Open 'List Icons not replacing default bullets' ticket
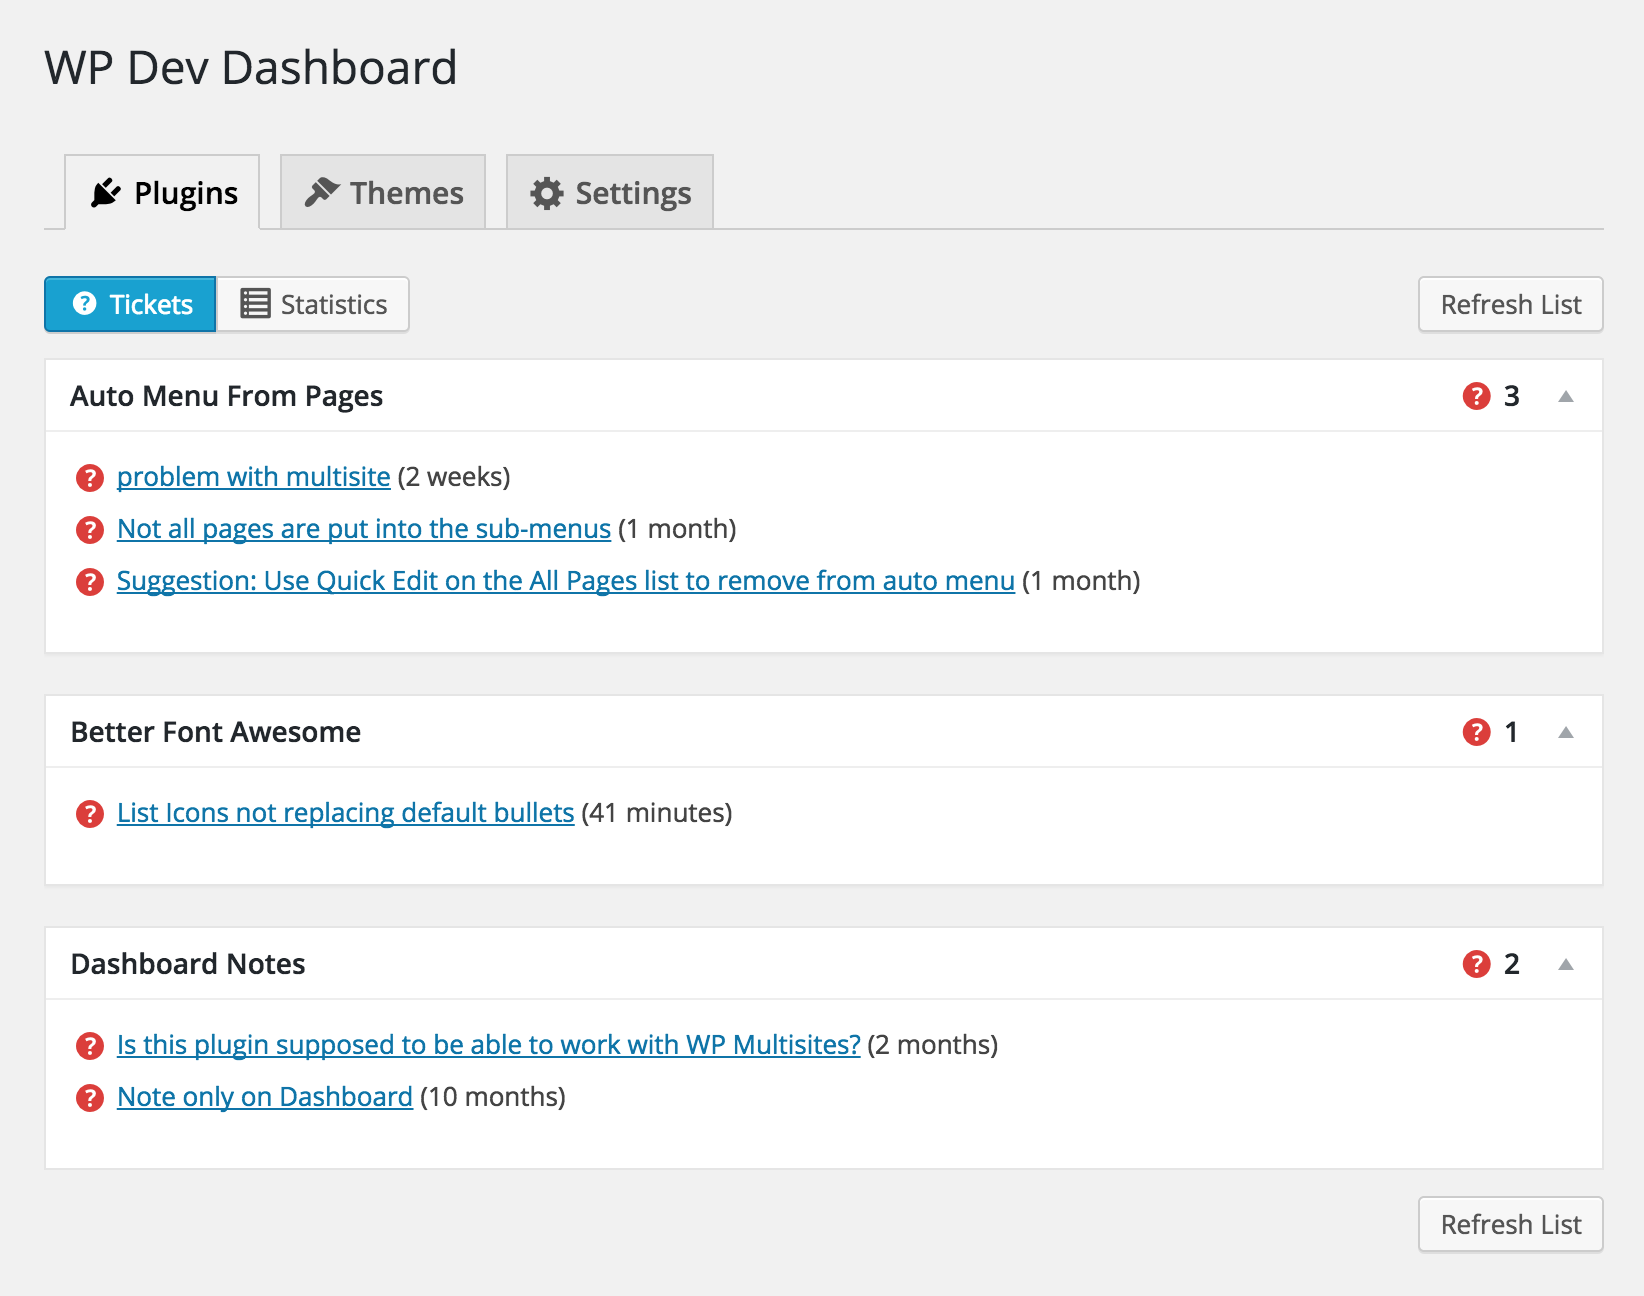Screen dimensions: 1644x1296 pyautogui.click(x=346, y=813)
